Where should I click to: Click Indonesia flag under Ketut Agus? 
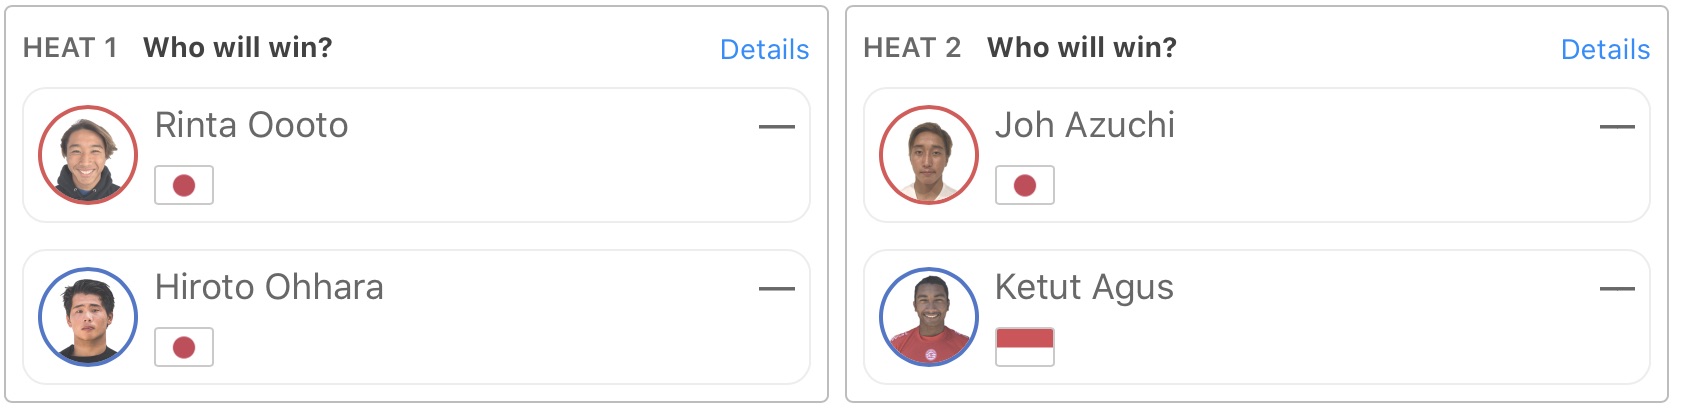(1025, 347)
